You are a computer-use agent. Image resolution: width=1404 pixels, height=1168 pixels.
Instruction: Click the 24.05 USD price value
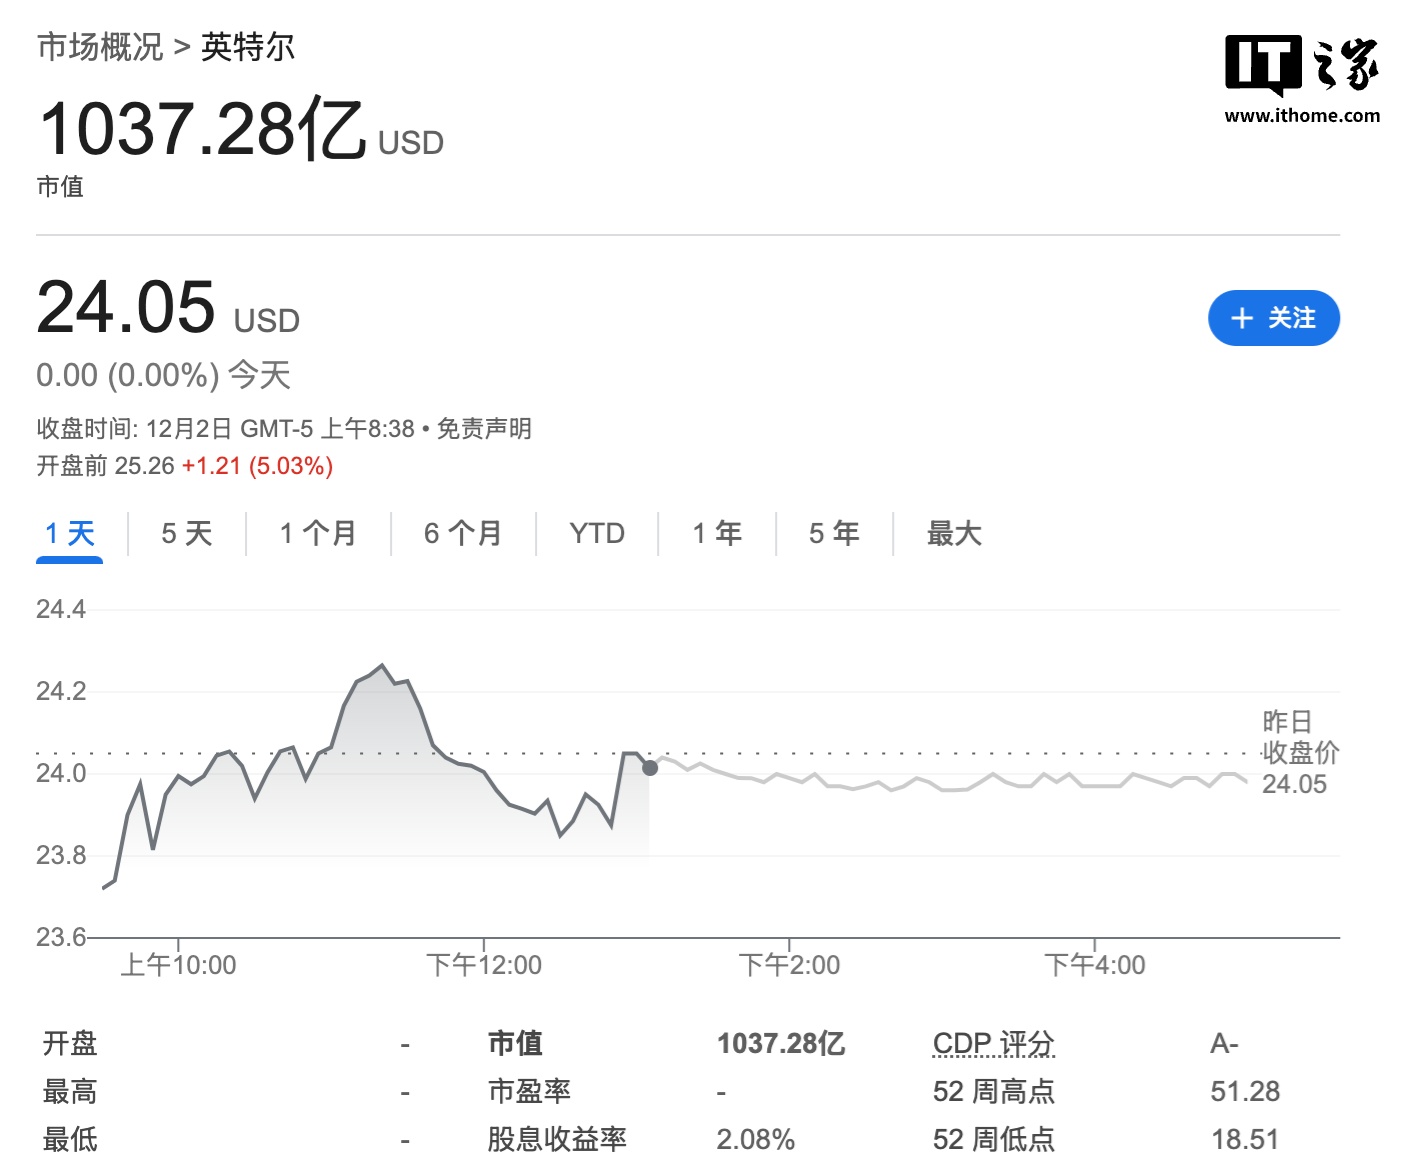pyautogui.click(x=168, y=308)
